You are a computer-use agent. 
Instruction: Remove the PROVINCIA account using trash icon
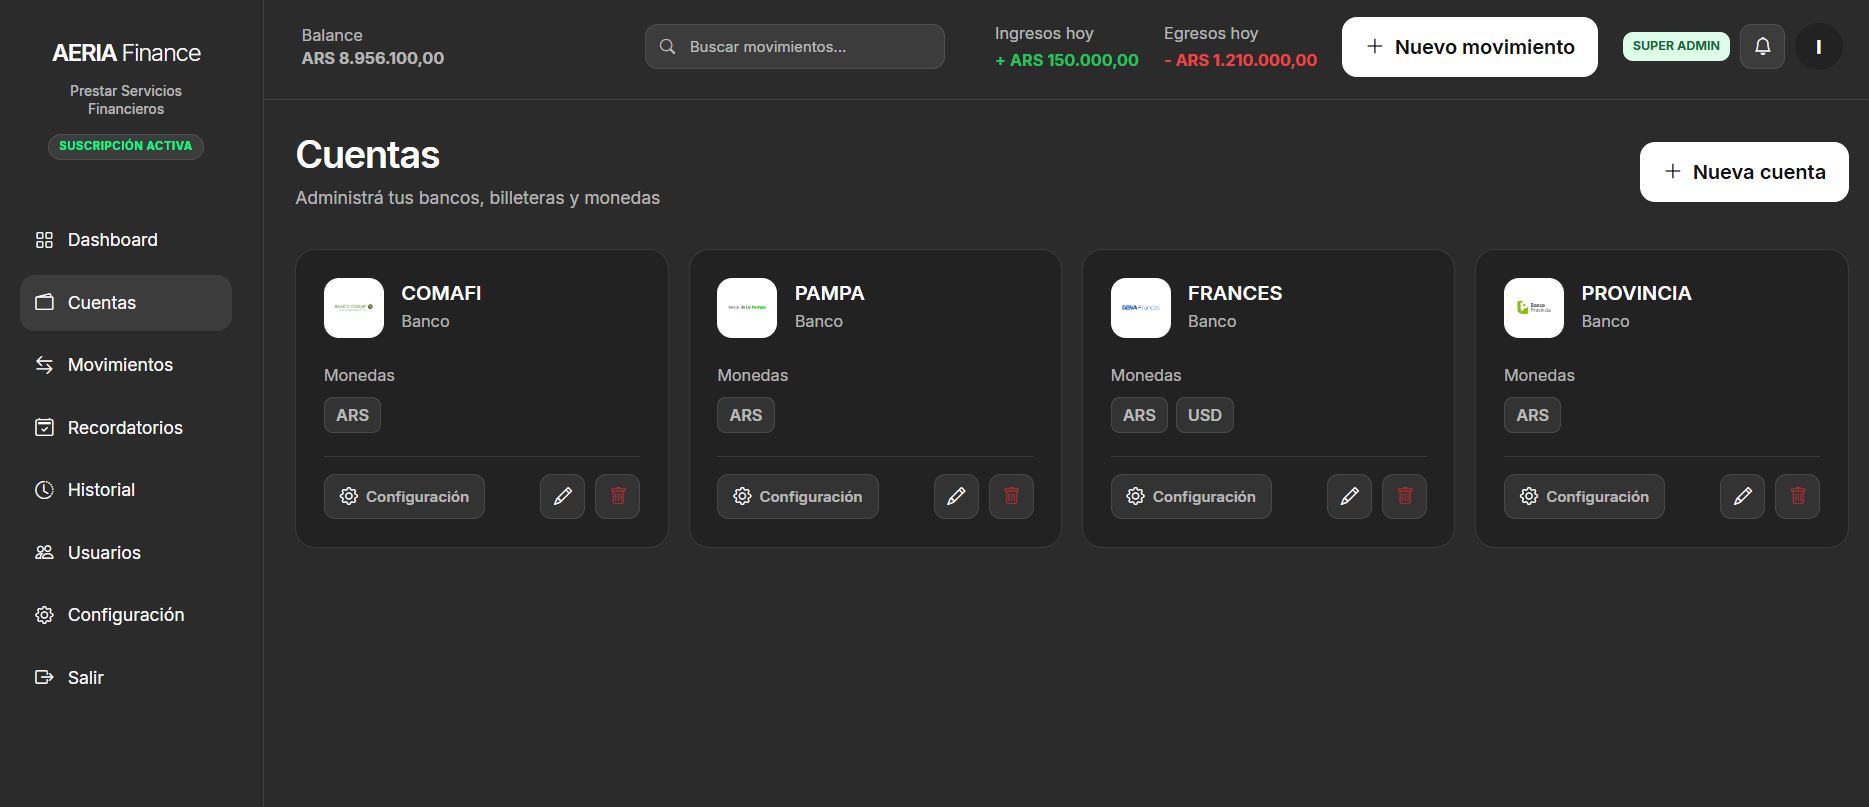[x=1797, y=496]
